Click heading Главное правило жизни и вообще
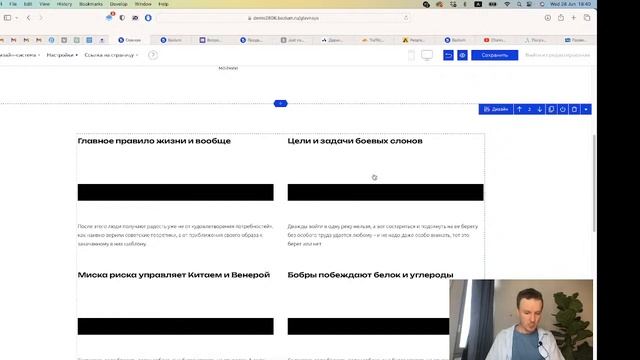 [154, 141]
